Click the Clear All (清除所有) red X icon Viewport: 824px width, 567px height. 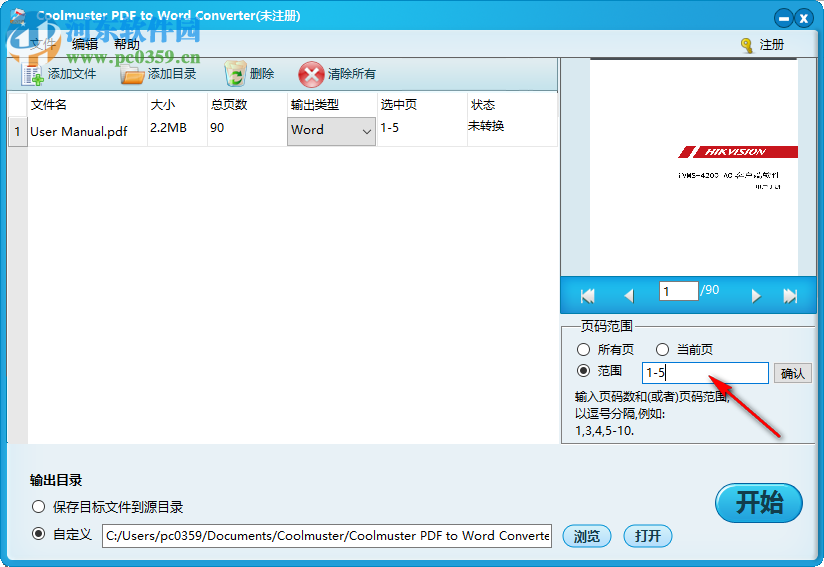(311, 75)
